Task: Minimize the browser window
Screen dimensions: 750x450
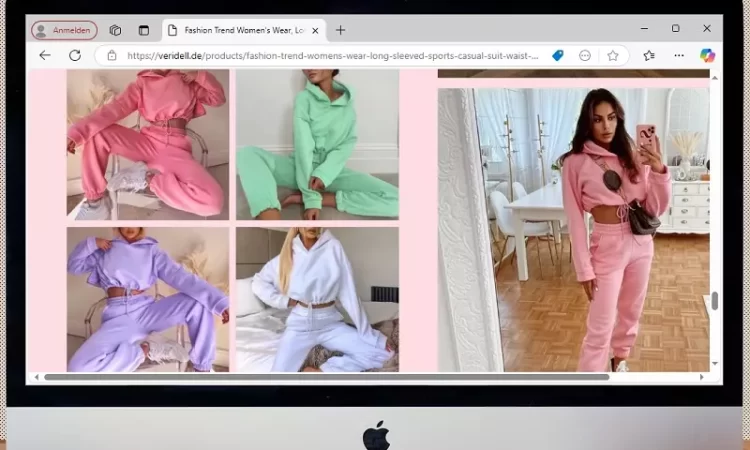Action: [644, 29]
